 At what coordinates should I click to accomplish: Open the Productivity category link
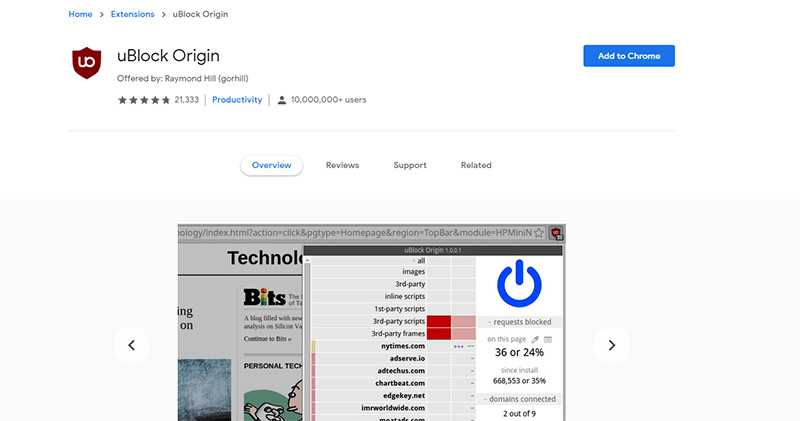click(237, 100)
